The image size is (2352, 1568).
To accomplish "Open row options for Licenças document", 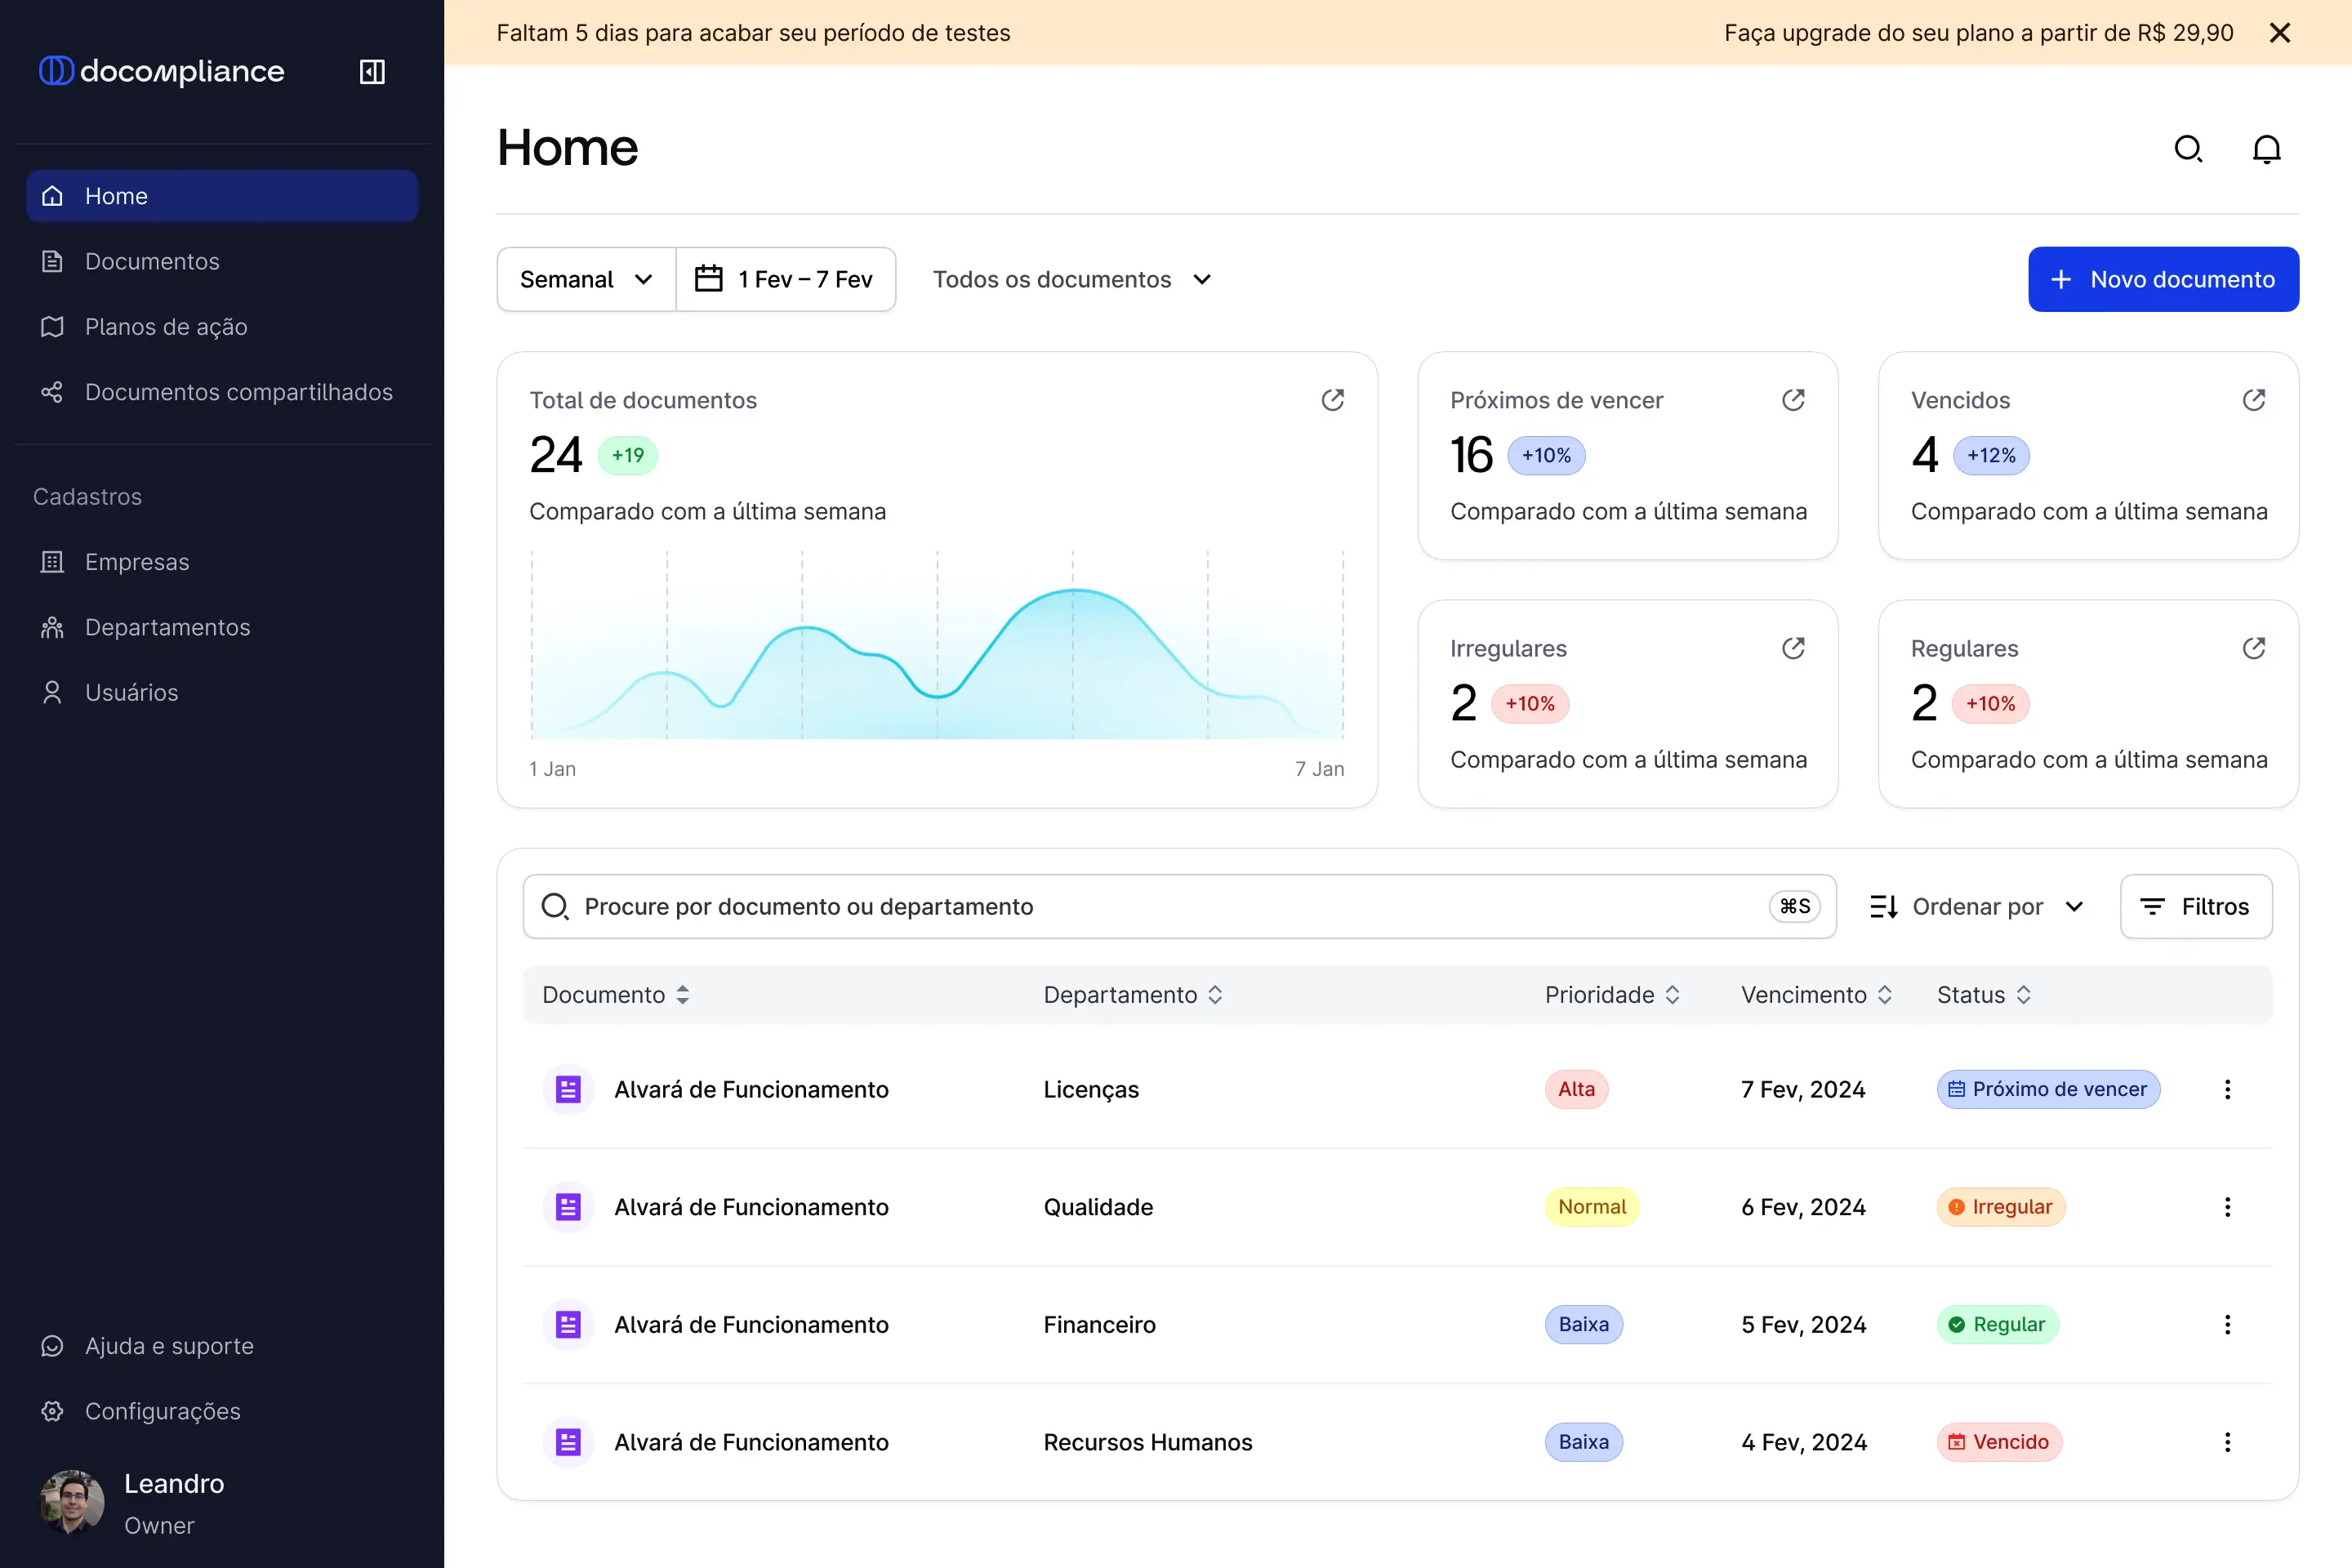I will point(2227,1089).
